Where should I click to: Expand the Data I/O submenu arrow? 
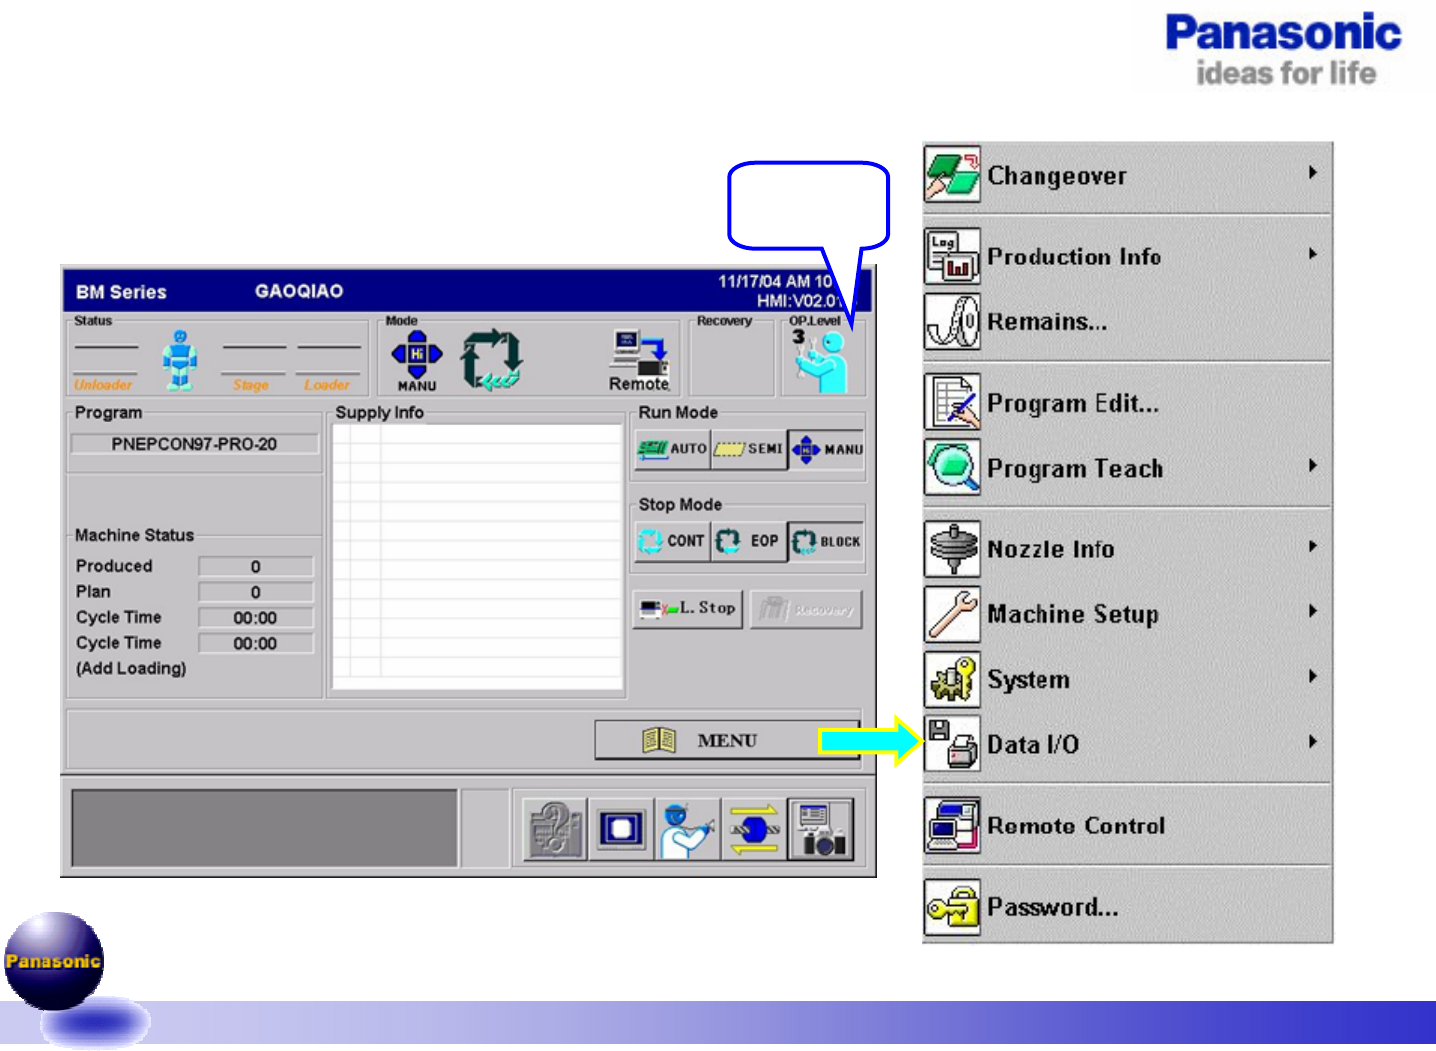1312,741
